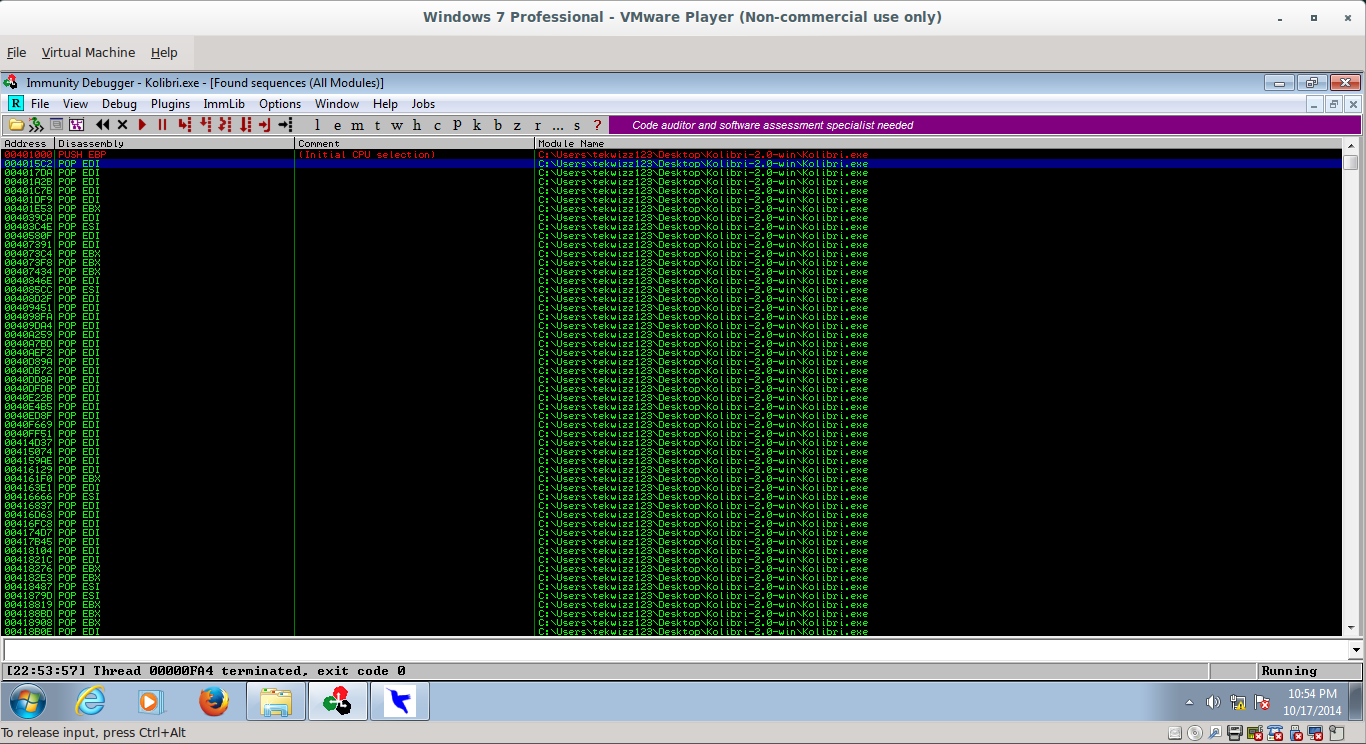Open the command box dropdown arrow
The image size is (1366, 744).
pyautogui.click(x=1355, y=650)
